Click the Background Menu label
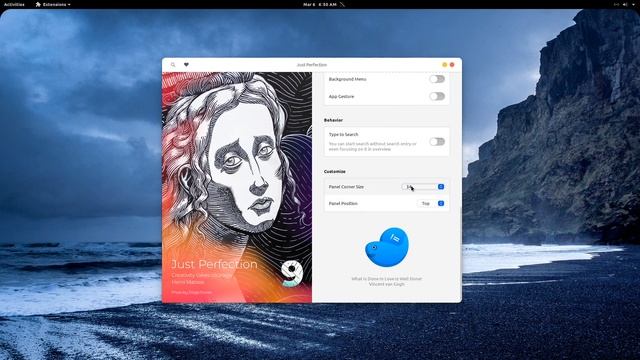This screenshot has width=640, height=360. pos(347,79)
